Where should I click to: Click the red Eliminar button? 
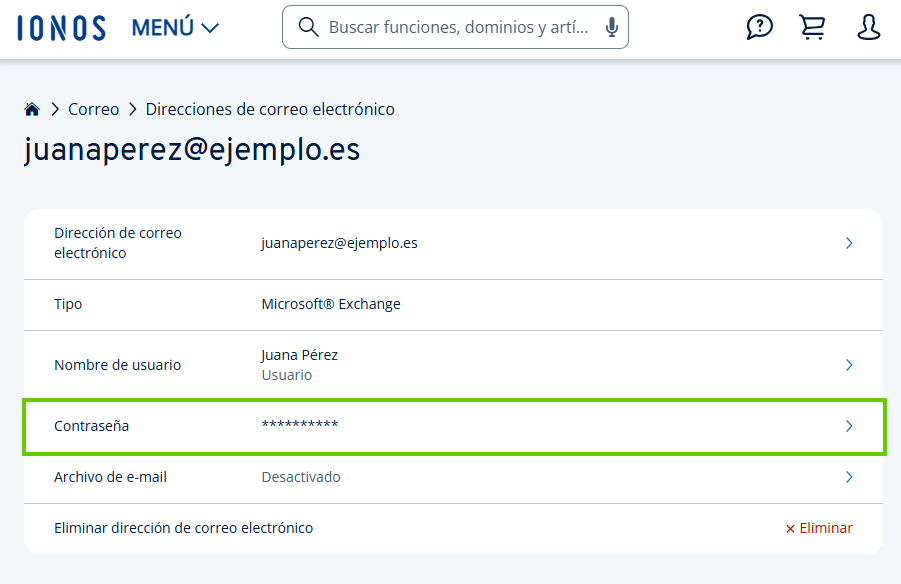point(826,528)
